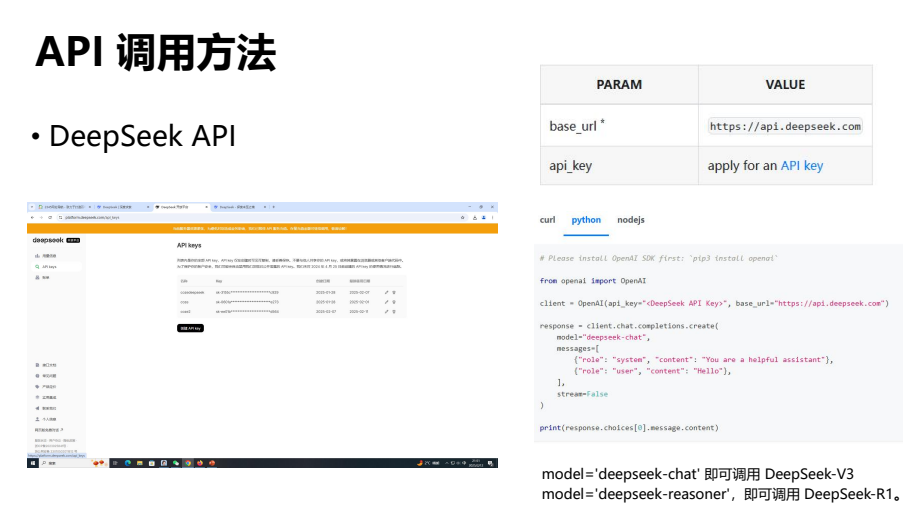Click the Chrome icon on the taskbar

(x=188, y=463)
